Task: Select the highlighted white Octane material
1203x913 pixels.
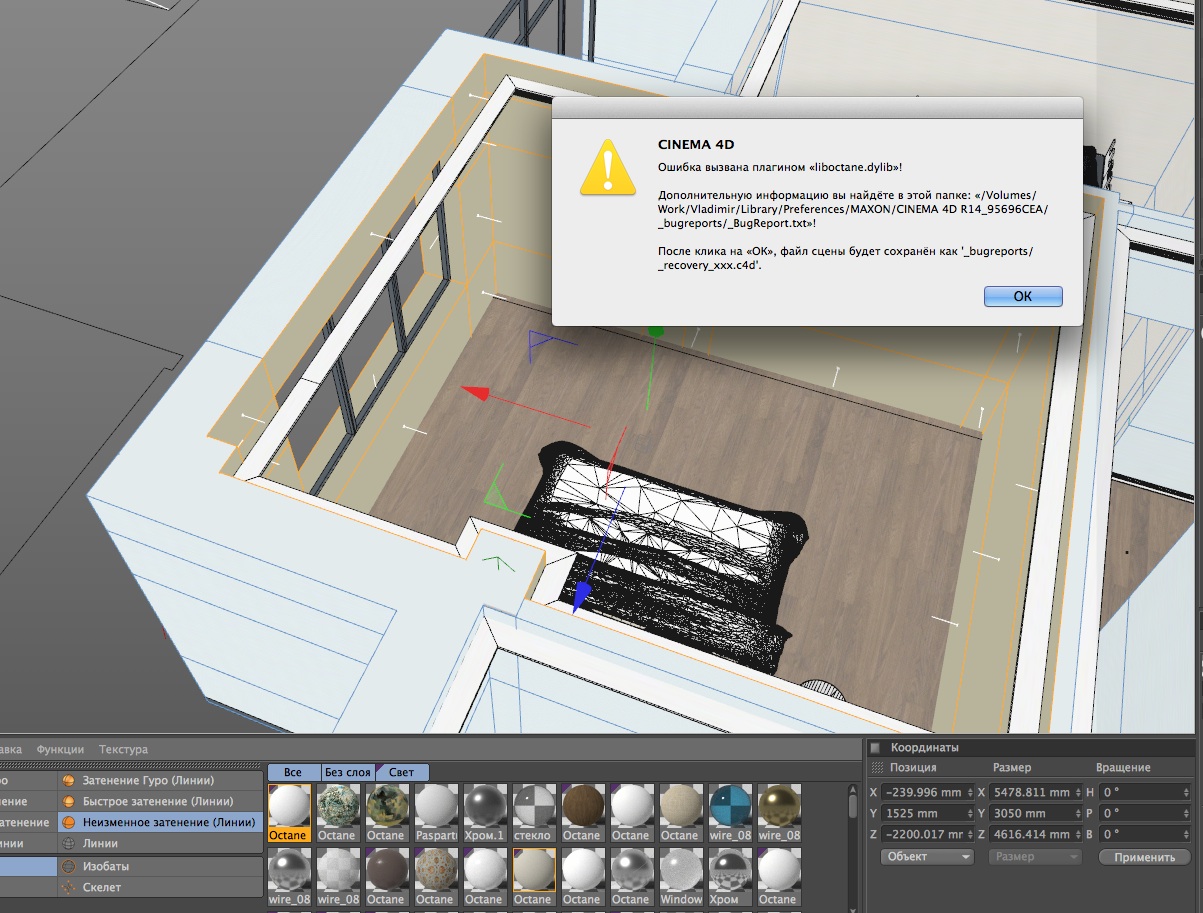Action: pos(288,812)
